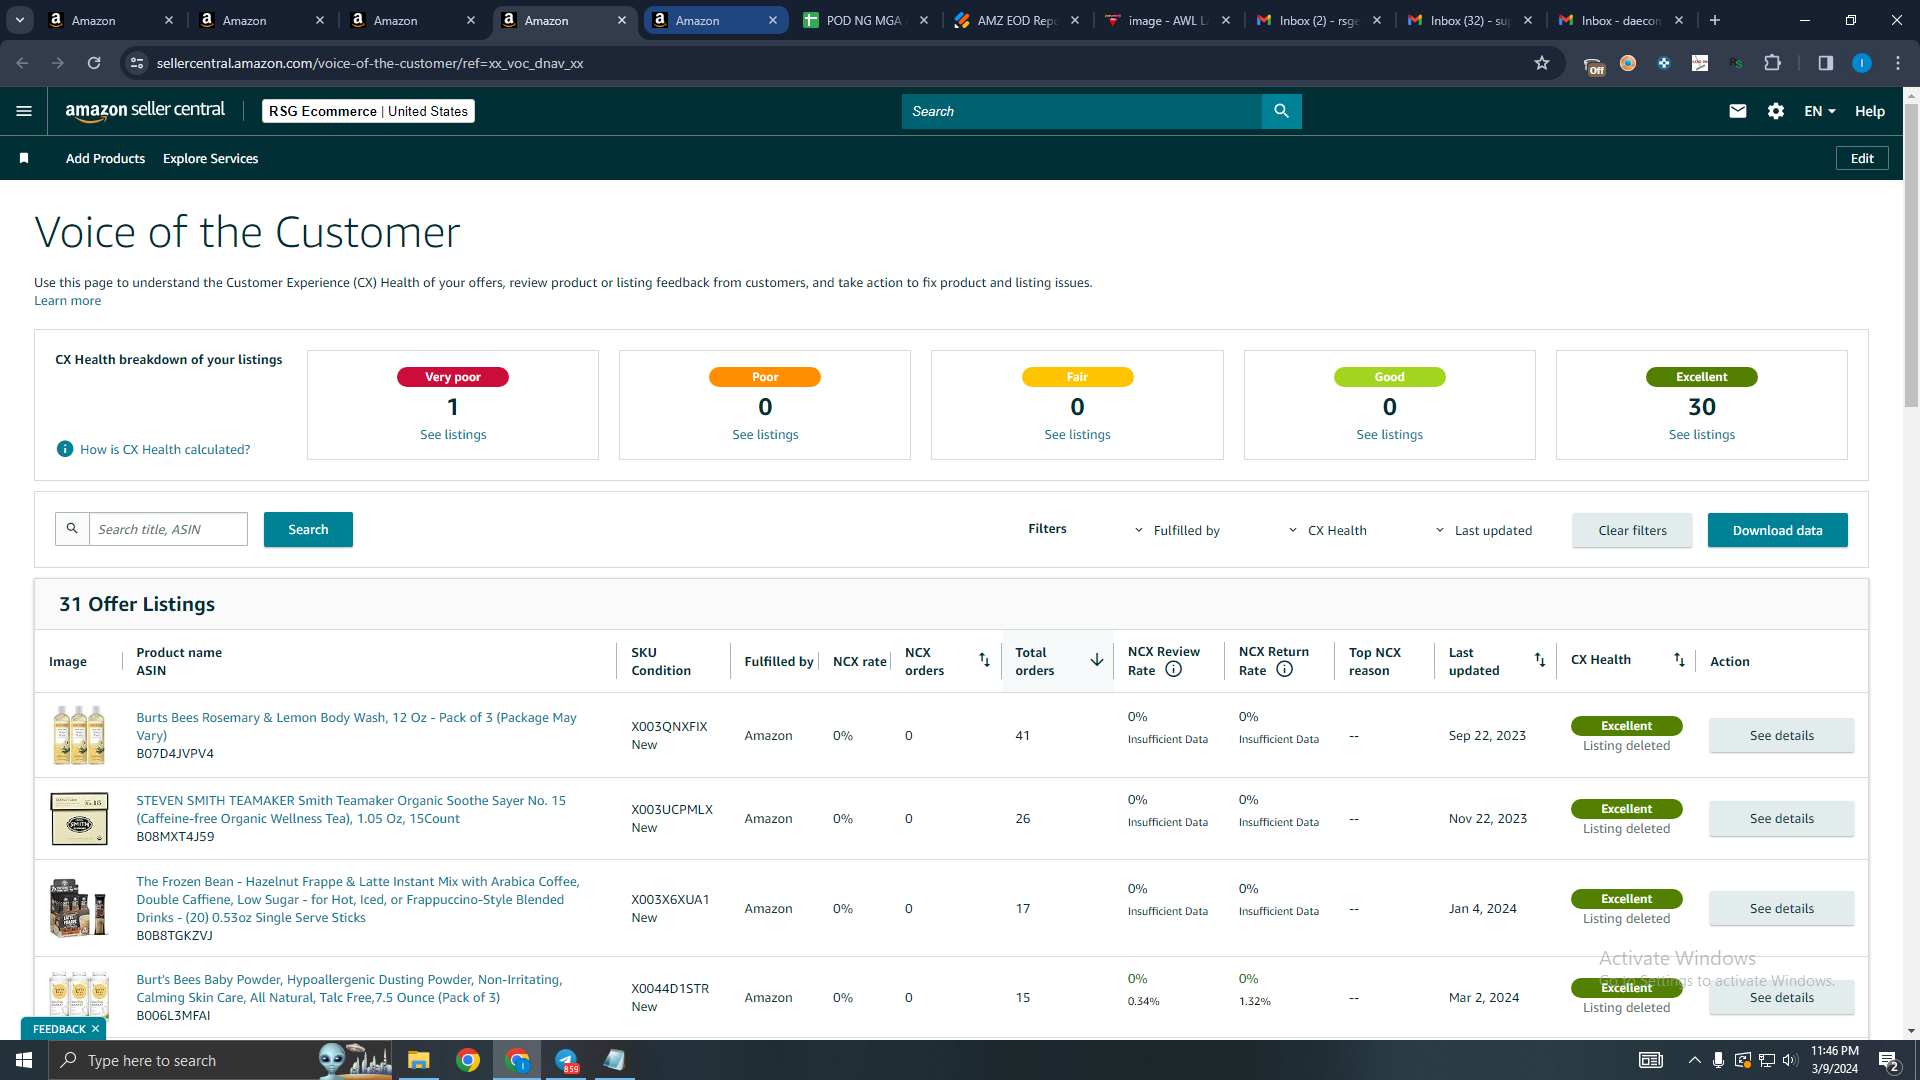Click the teal Search button for listings
This screenshot has width=1920, height=1080.
tap(308, 529)
